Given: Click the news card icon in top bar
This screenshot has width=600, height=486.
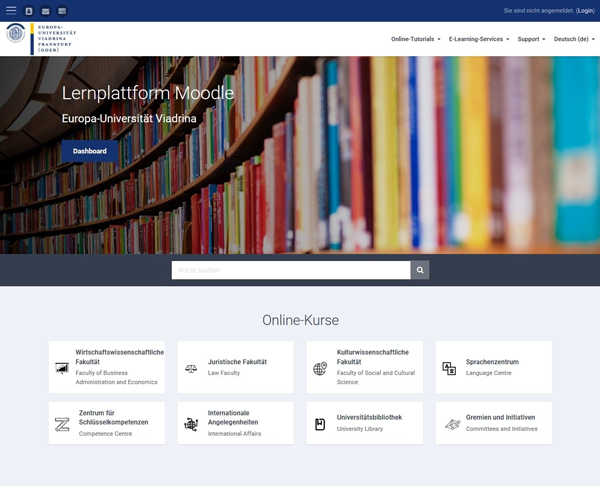Looking at the screenshot, I should [x=62, y=11].
